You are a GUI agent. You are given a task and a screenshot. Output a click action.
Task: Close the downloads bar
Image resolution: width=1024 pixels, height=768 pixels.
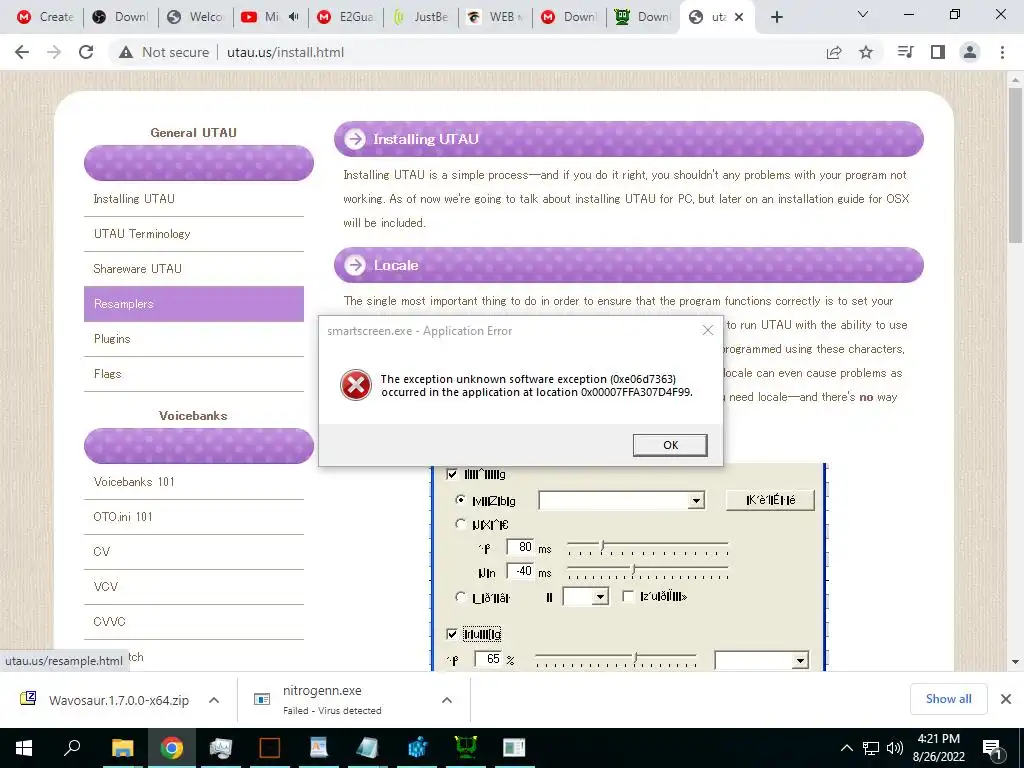coord(1006,699)
